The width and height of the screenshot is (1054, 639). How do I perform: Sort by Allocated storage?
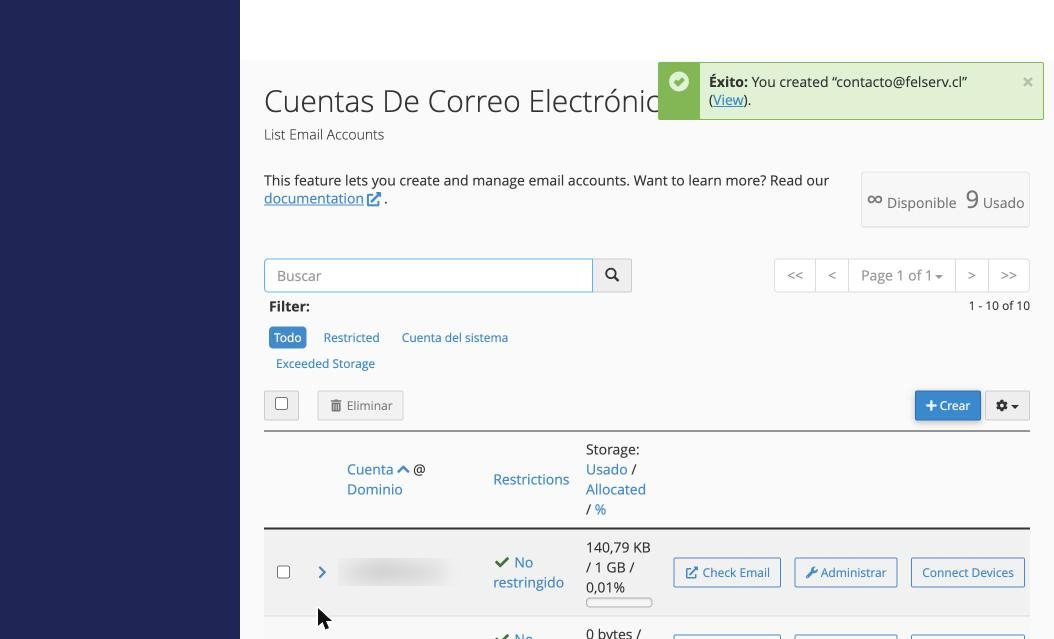616,490
